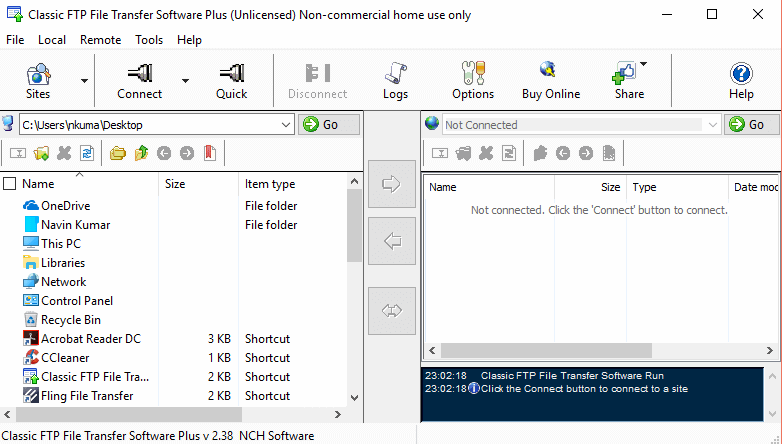Screen dimensions: 782x444
Task: Click local bookmark icon
Action: [210, 153]
